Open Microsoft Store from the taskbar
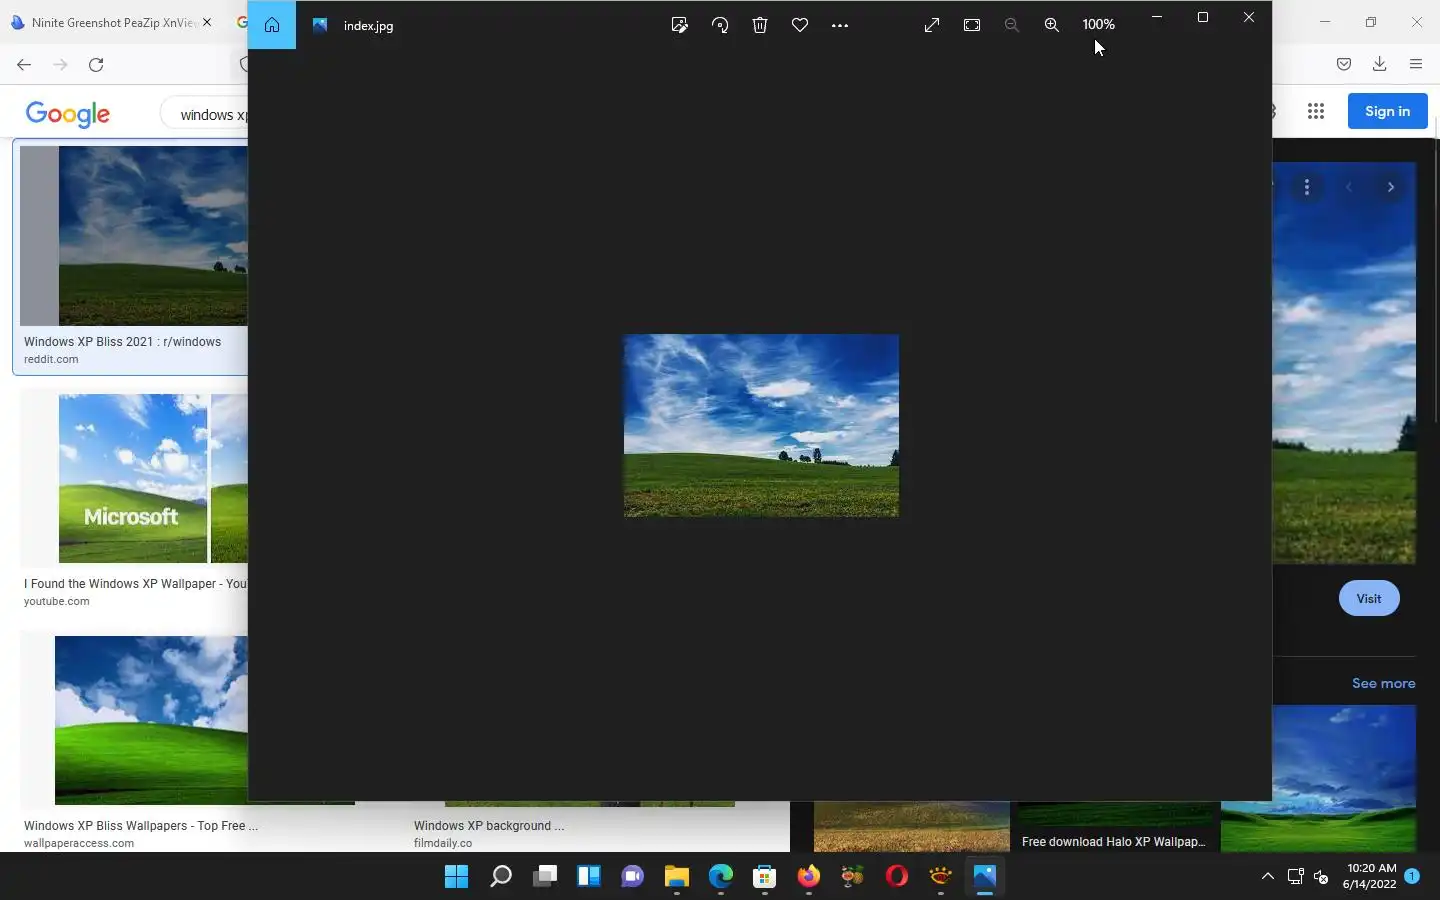The width and height of the screenshot is (1440, 900). tap(765, 877)
